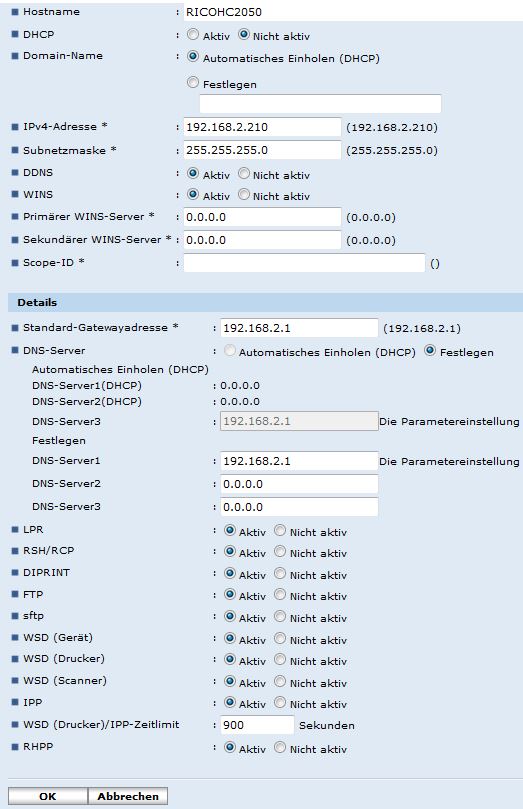Click the Subnetzmaske input field
523x809 pixels.
[262, 150]
